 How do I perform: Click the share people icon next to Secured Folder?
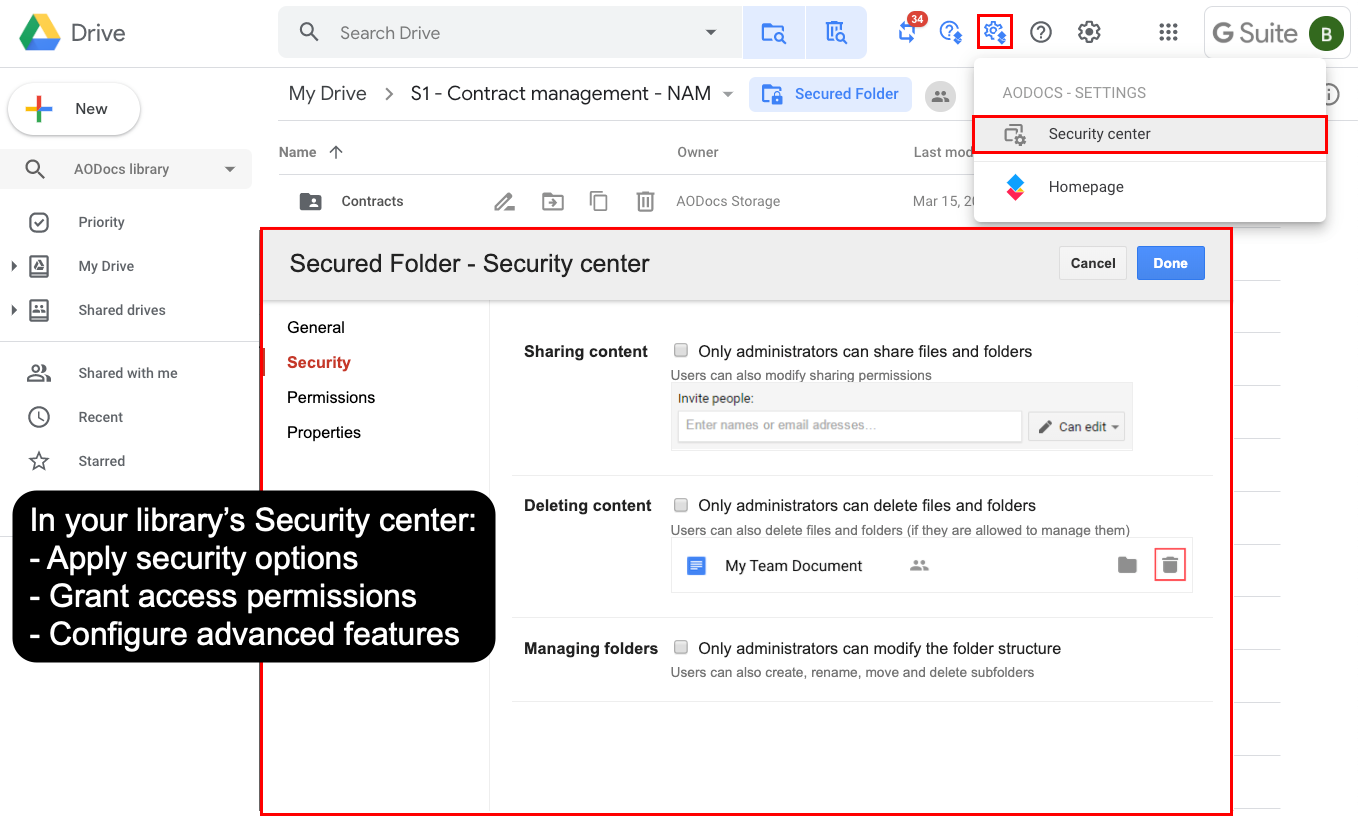pyautogui.click(x=939, y=95)
